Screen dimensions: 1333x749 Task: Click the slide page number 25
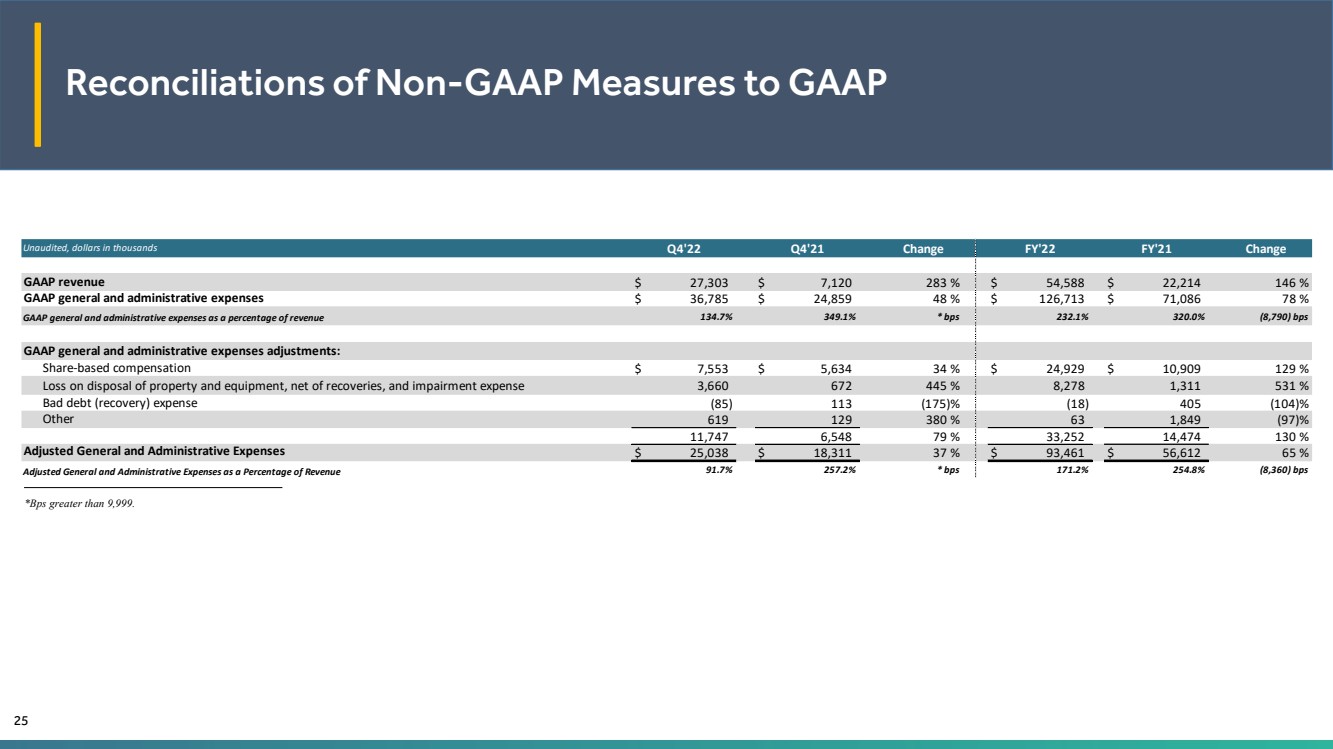tap(21, 720)
